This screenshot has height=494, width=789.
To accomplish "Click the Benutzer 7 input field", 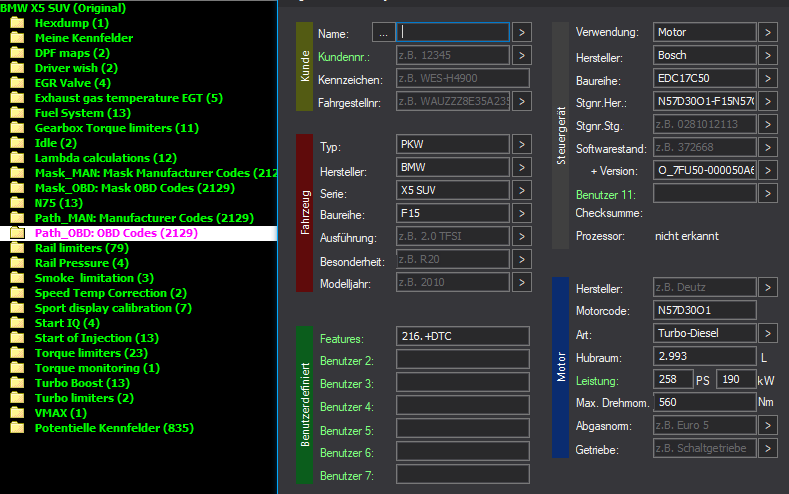I will (463, 474).
